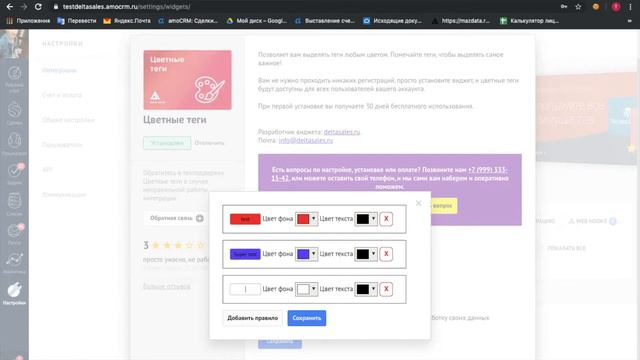This screenshot has height=360, width=640.
Task: Open background color dropdown for blue rule
Action: pyautogui.click(x=313, y=254)
